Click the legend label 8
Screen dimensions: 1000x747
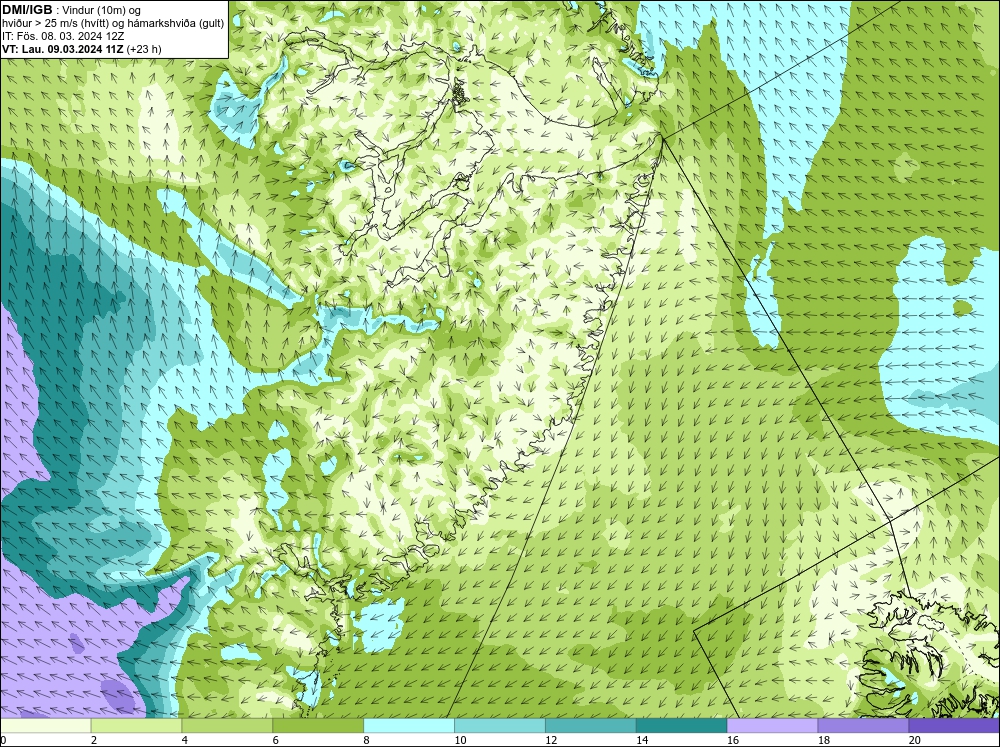click(367, 740)
